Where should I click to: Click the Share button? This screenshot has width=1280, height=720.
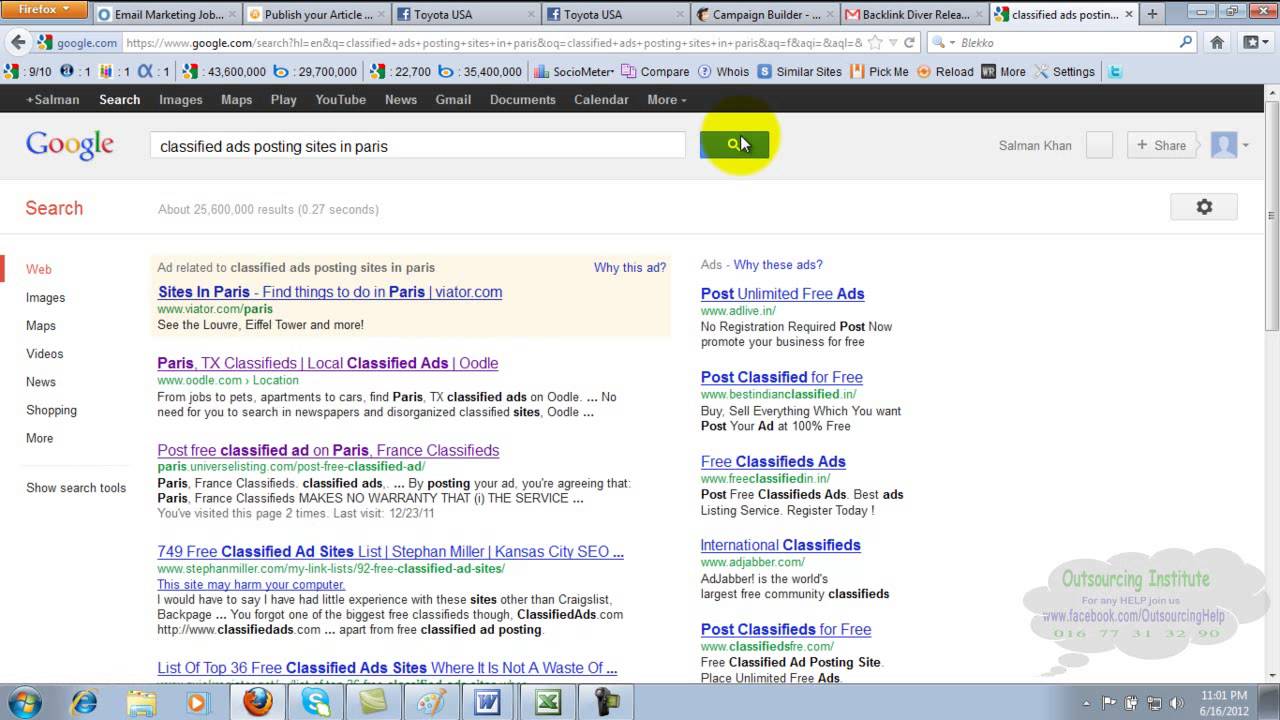click(1160, 145)
